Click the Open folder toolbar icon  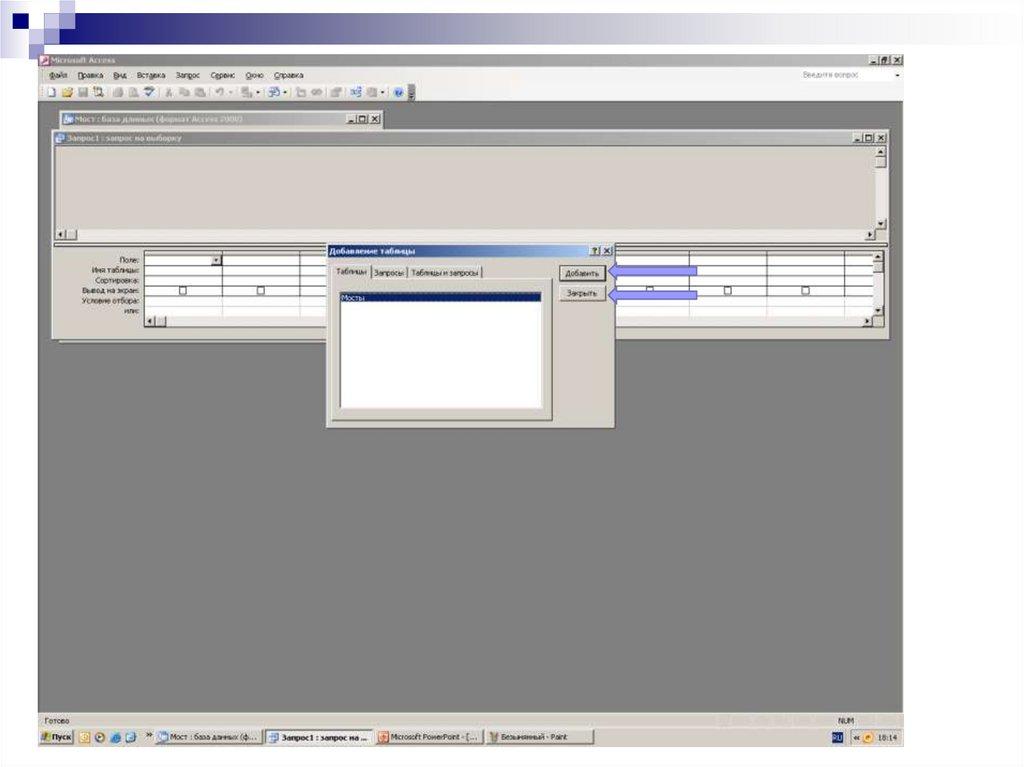[67, 92]
